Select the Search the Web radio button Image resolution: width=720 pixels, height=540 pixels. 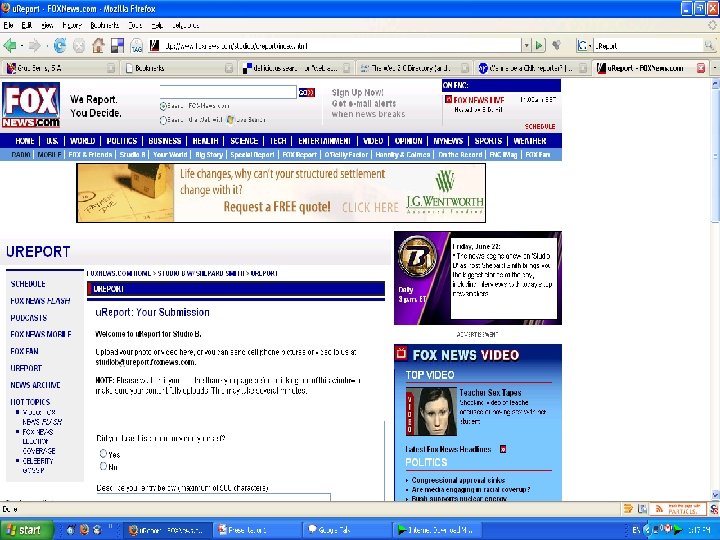[163, 120]
